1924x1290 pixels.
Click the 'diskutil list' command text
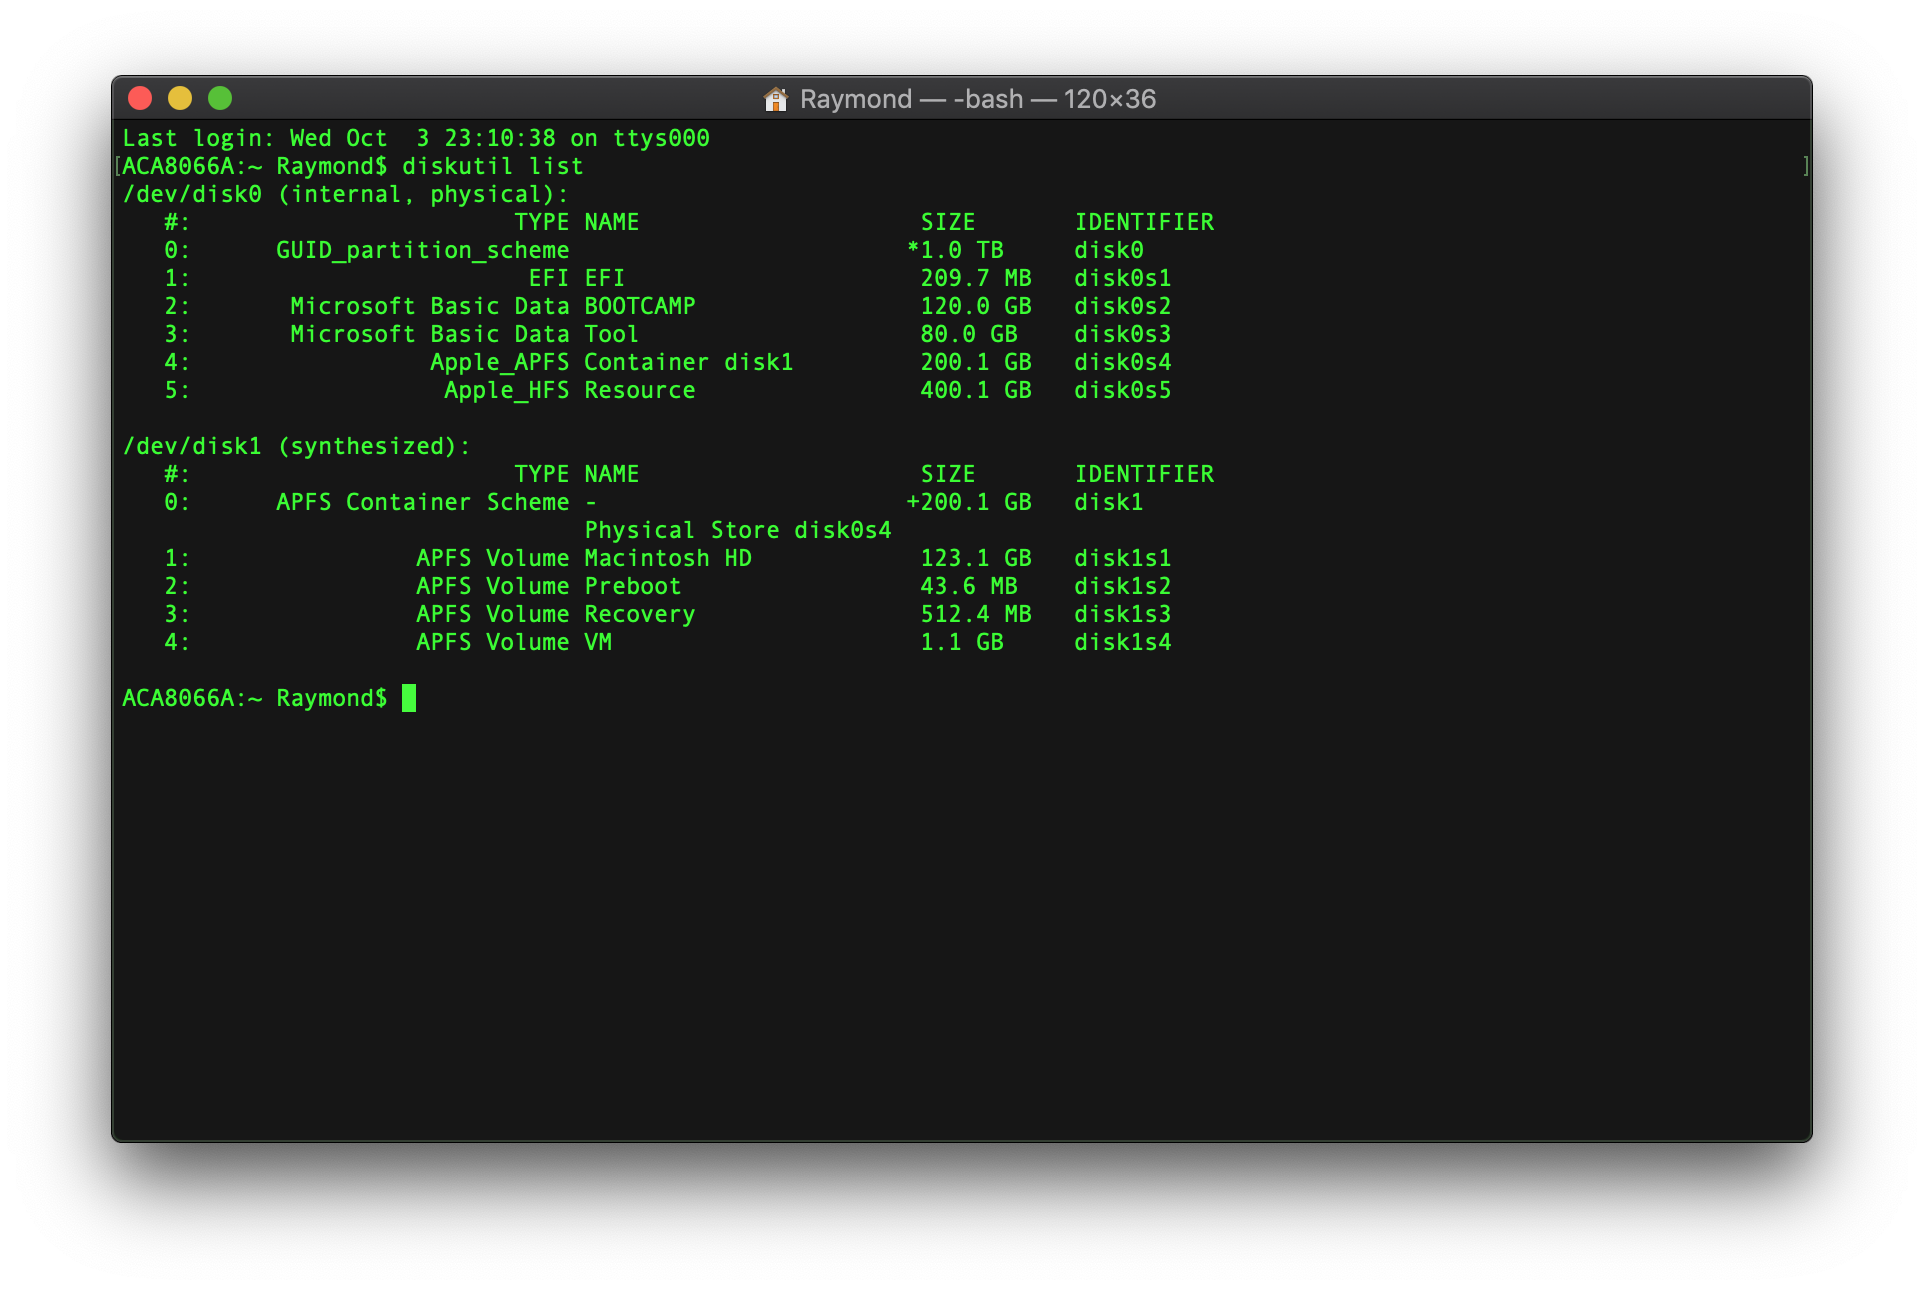[493, 166]
